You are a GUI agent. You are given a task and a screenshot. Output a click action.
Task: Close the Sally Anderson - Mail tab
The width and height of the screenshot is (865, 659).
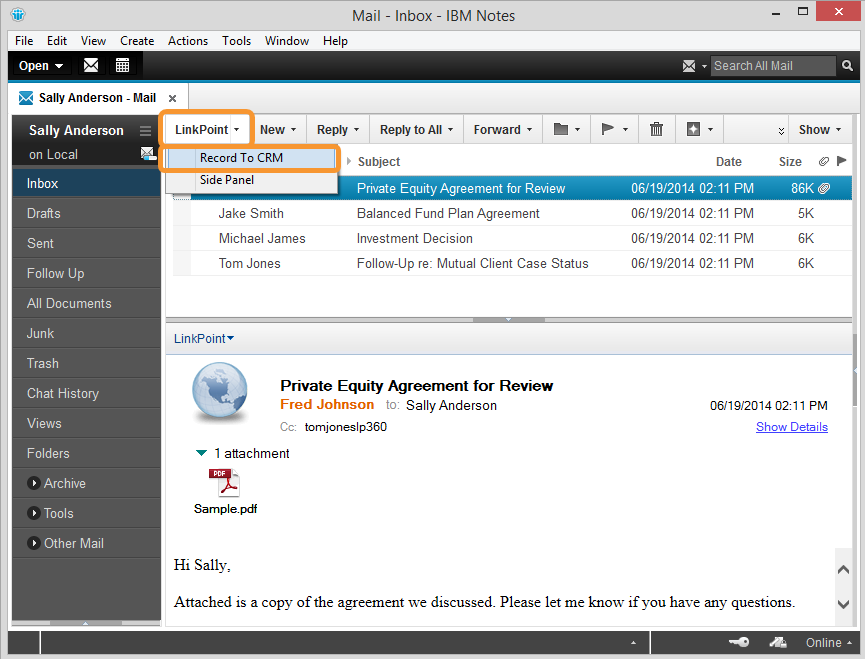click(173, 98)
